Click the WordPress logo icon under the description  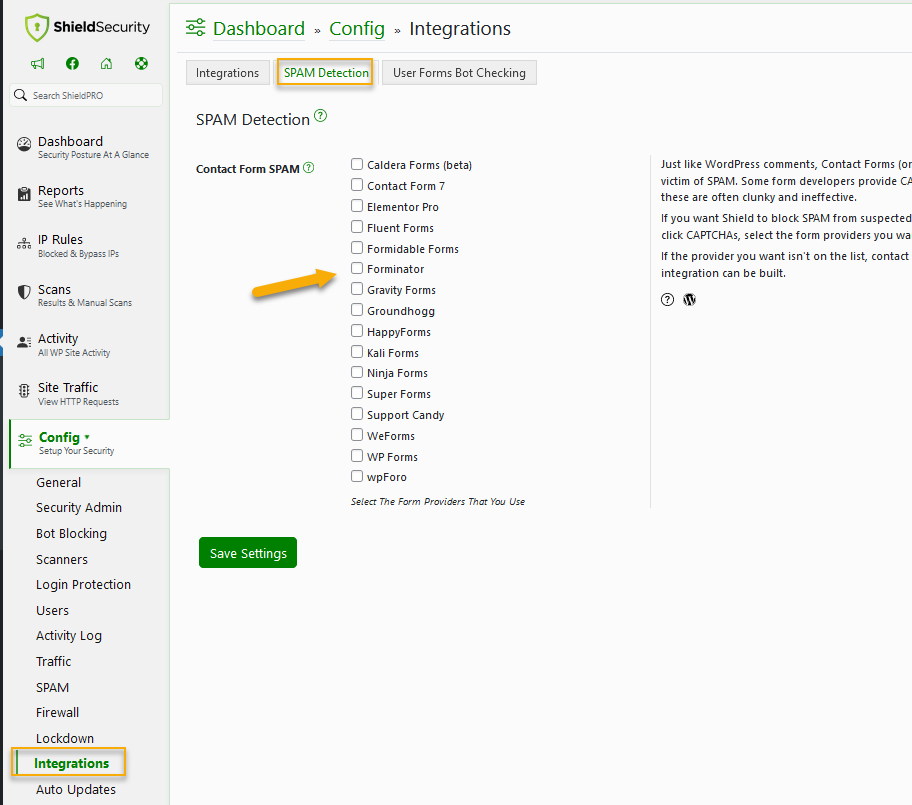coord(689,300)
